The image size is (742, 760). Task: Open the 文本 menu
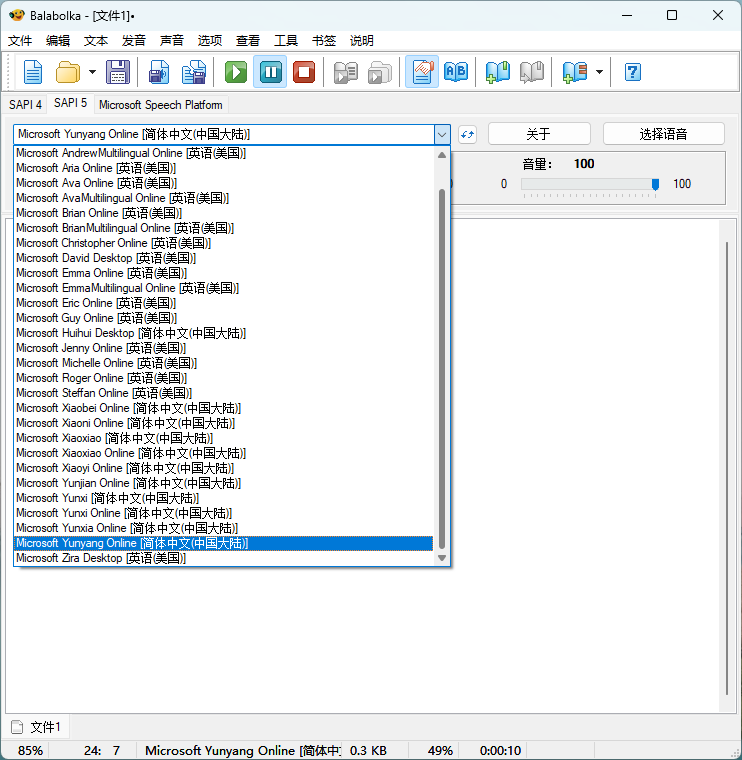(95, 41)
